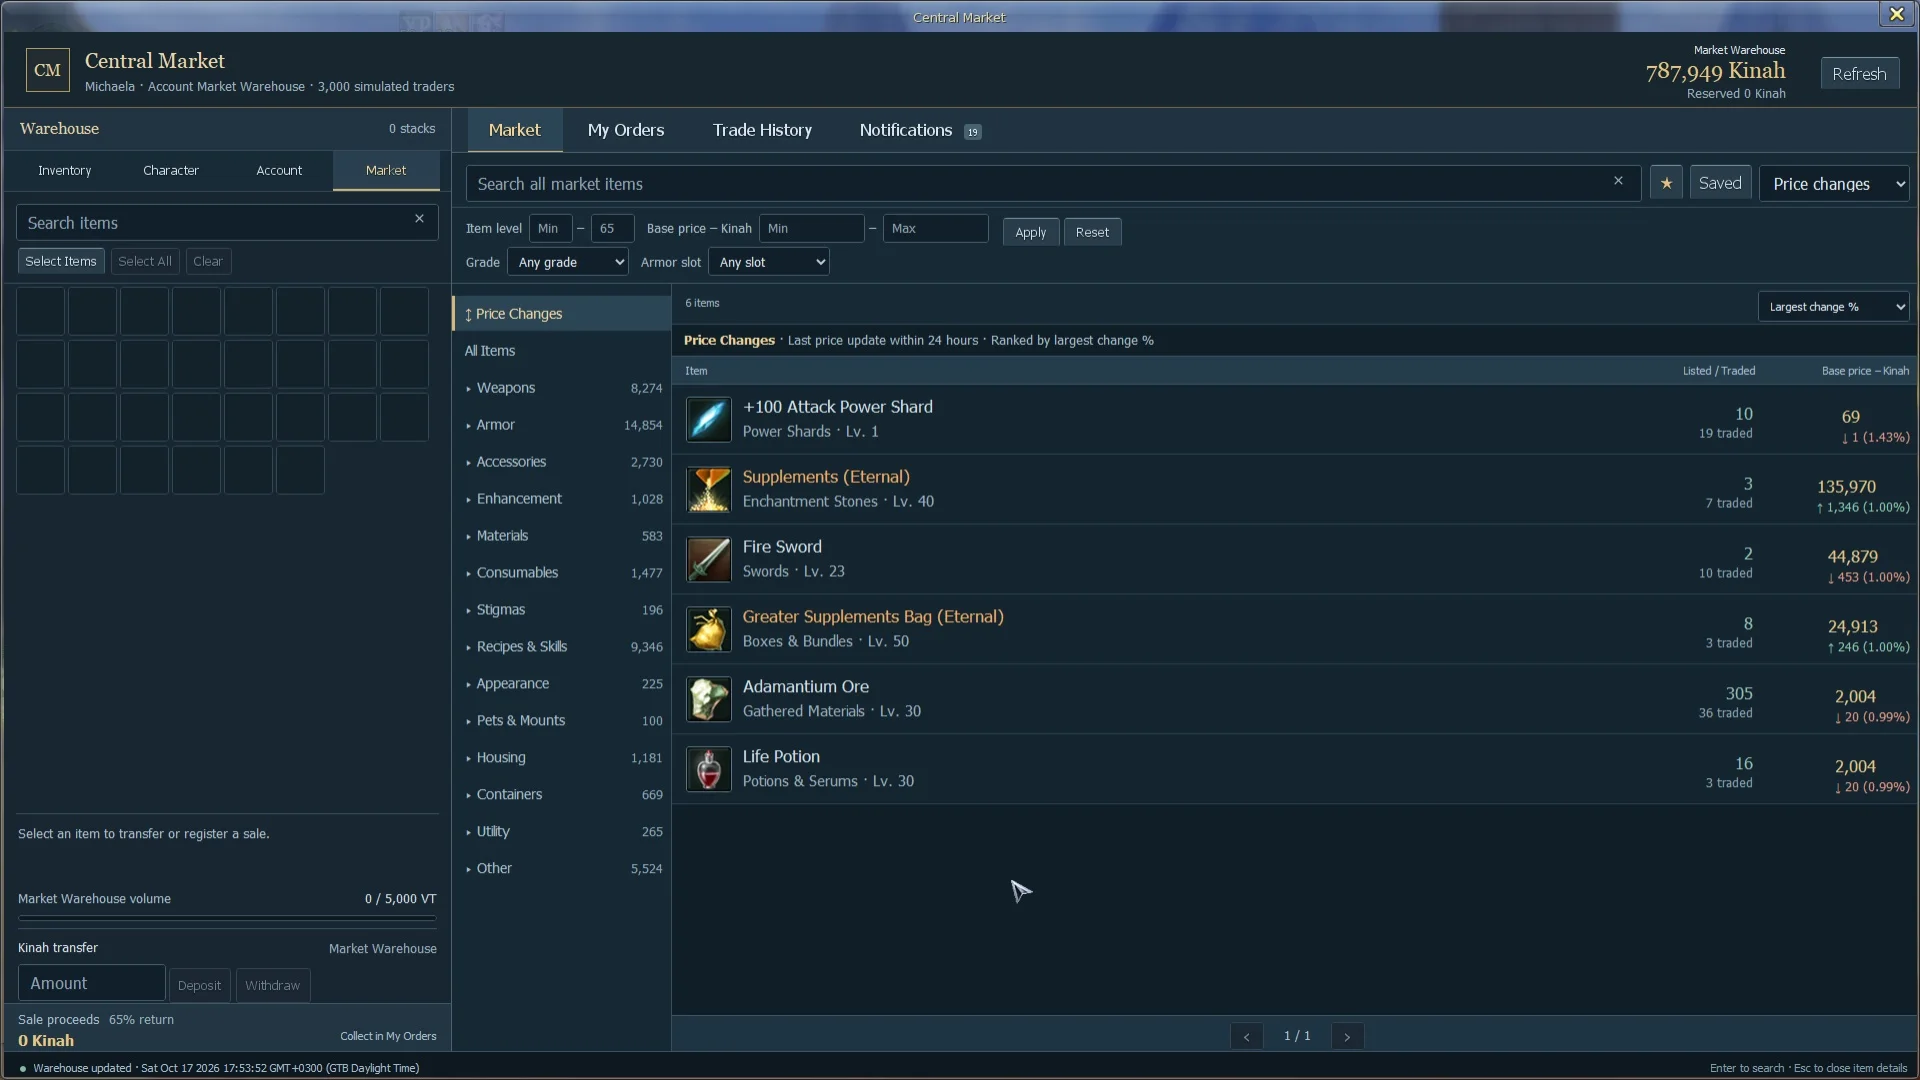
Task: Switch to the Trade History tab
Action: (762, 130)
